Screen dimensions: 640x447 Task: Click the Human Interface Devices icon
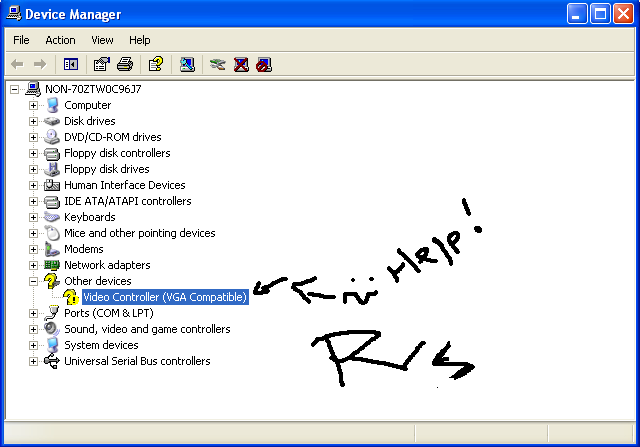tap(52, 185)
